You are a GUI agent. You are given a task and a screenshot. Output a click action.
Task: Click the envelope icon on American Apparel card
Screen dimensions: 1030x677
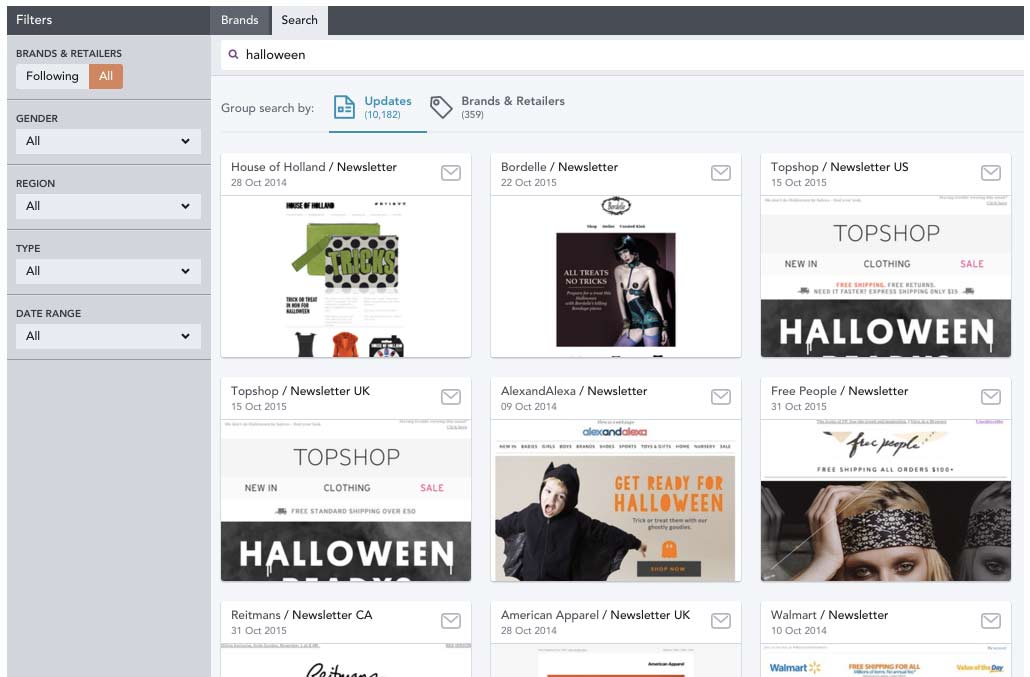click(721, 621)
